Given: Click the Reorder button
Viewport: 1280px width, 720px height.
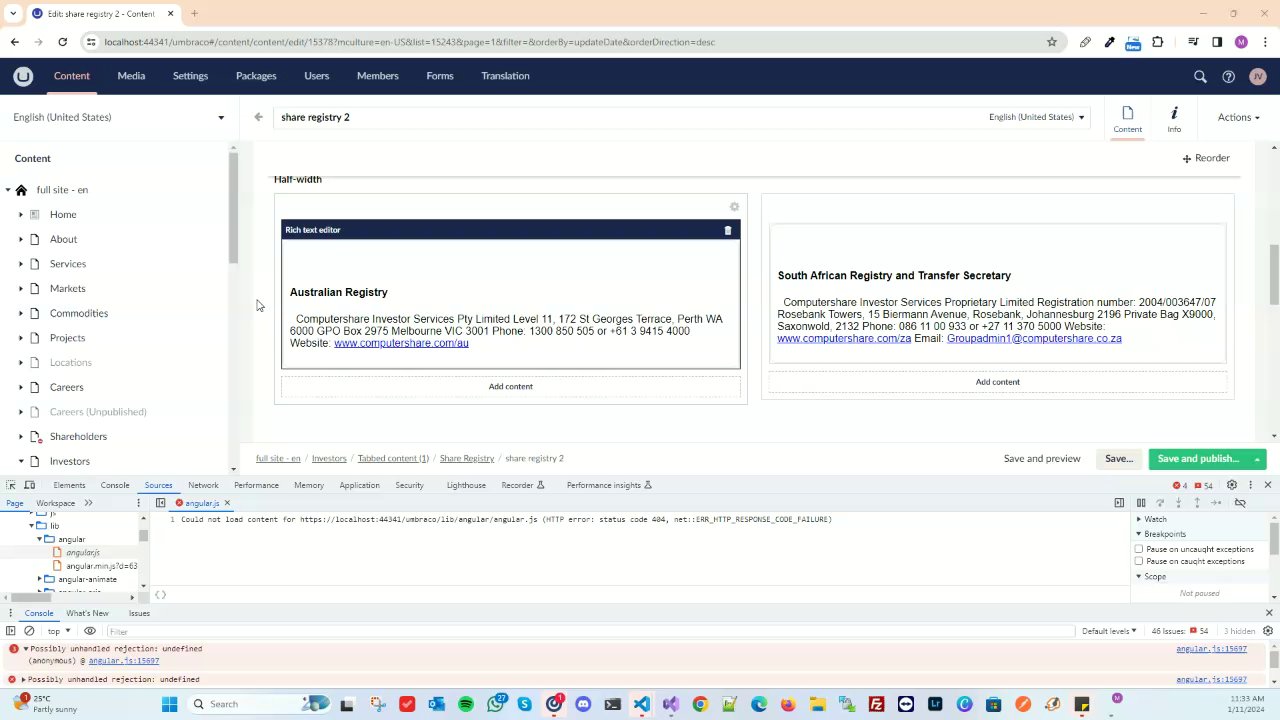Looking at the screenshot, I should [x=1206, y=158].
